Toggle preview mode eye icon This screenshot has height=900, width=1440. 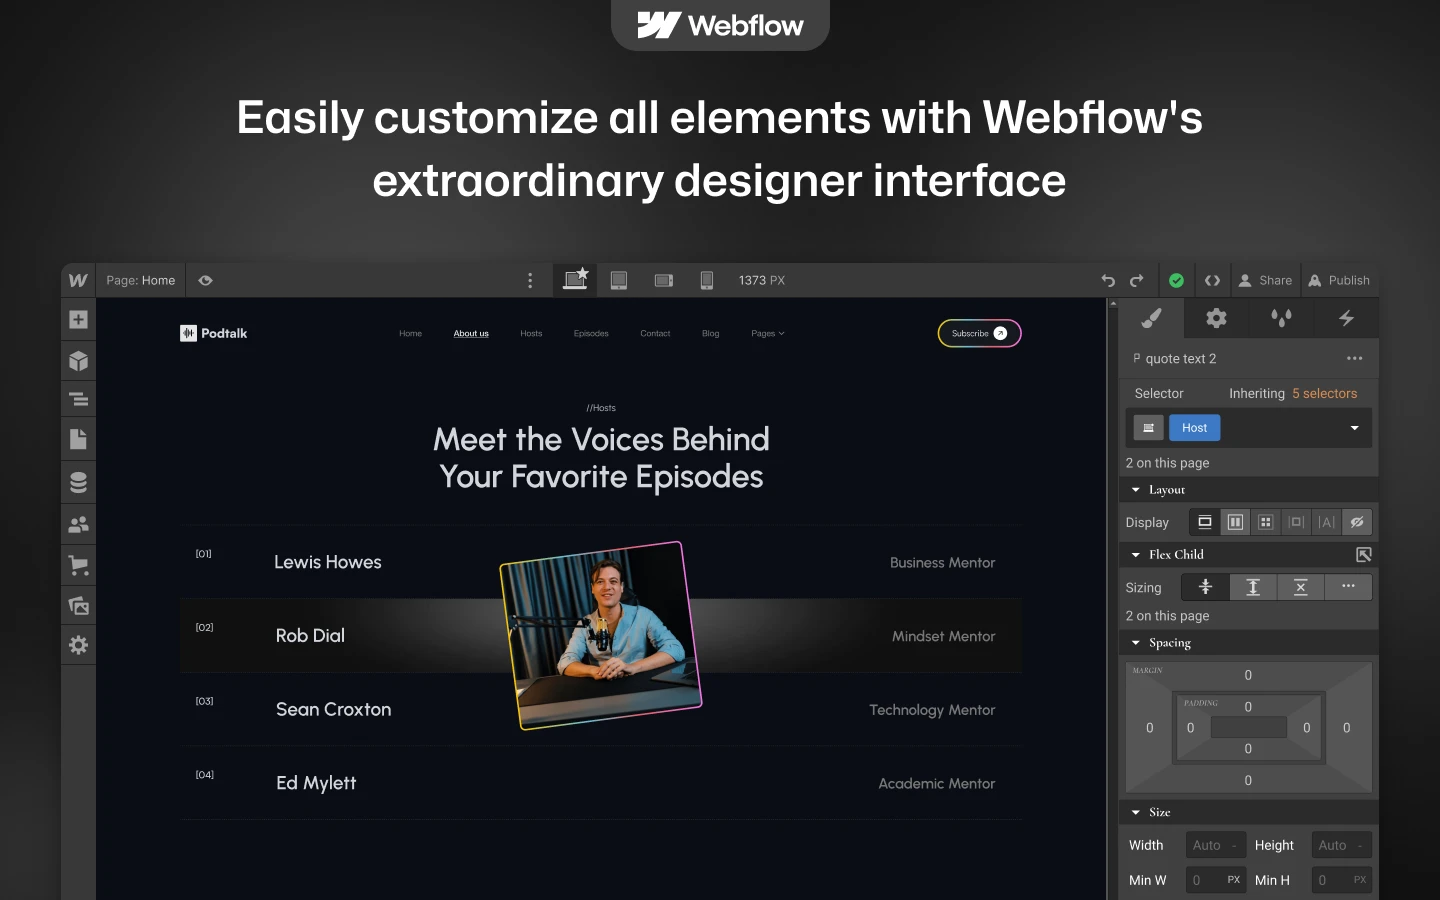click(205, 281)
